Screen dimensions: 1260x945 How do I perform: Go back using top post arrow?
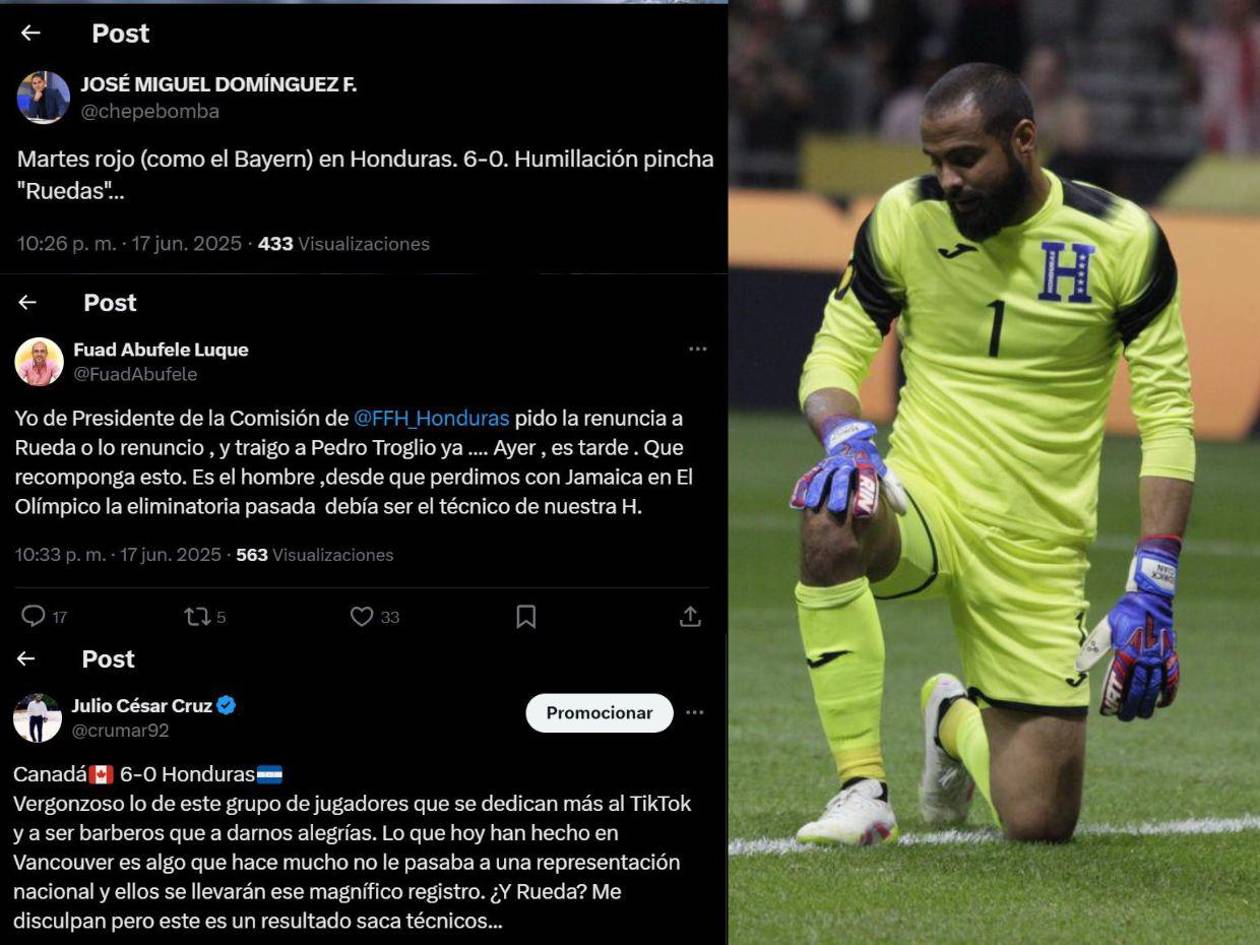click(x=30, y=33)
